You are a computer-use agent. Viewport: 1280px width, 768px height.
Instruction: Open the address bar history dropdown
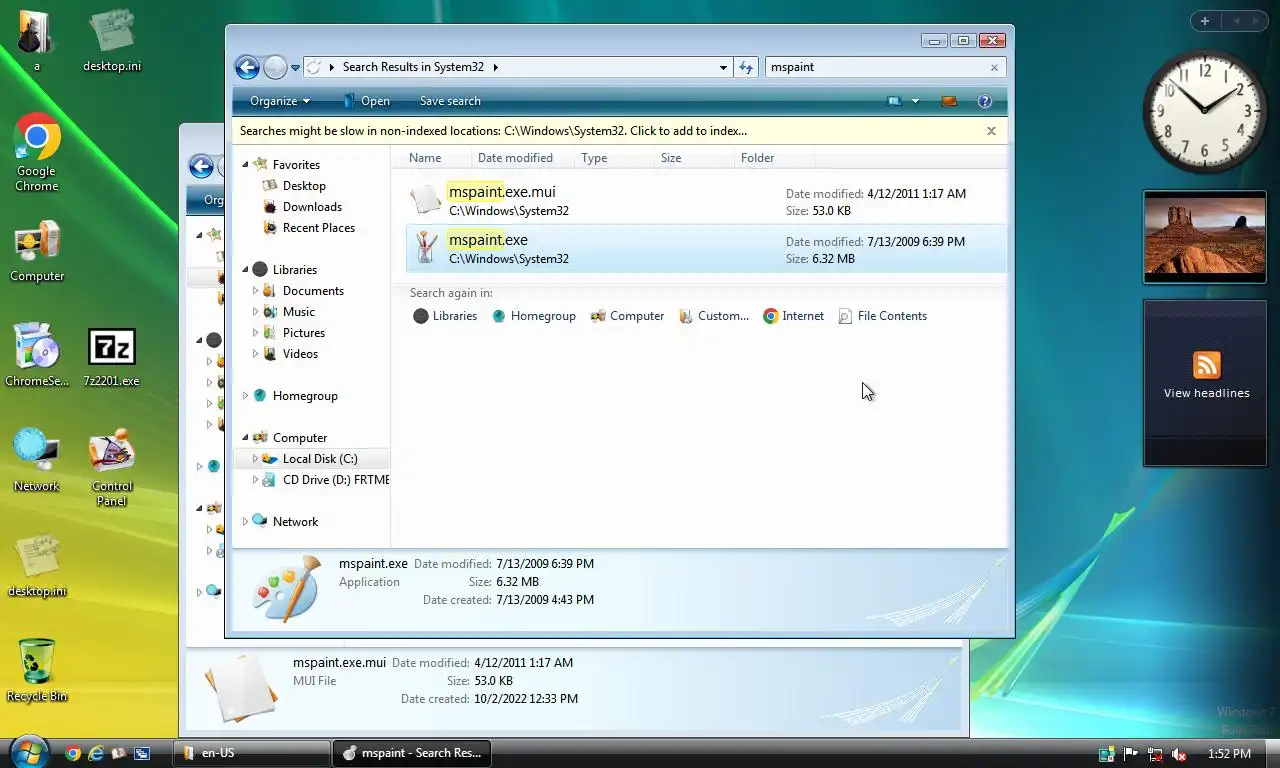pyautogui.click(x=723, y=67)
